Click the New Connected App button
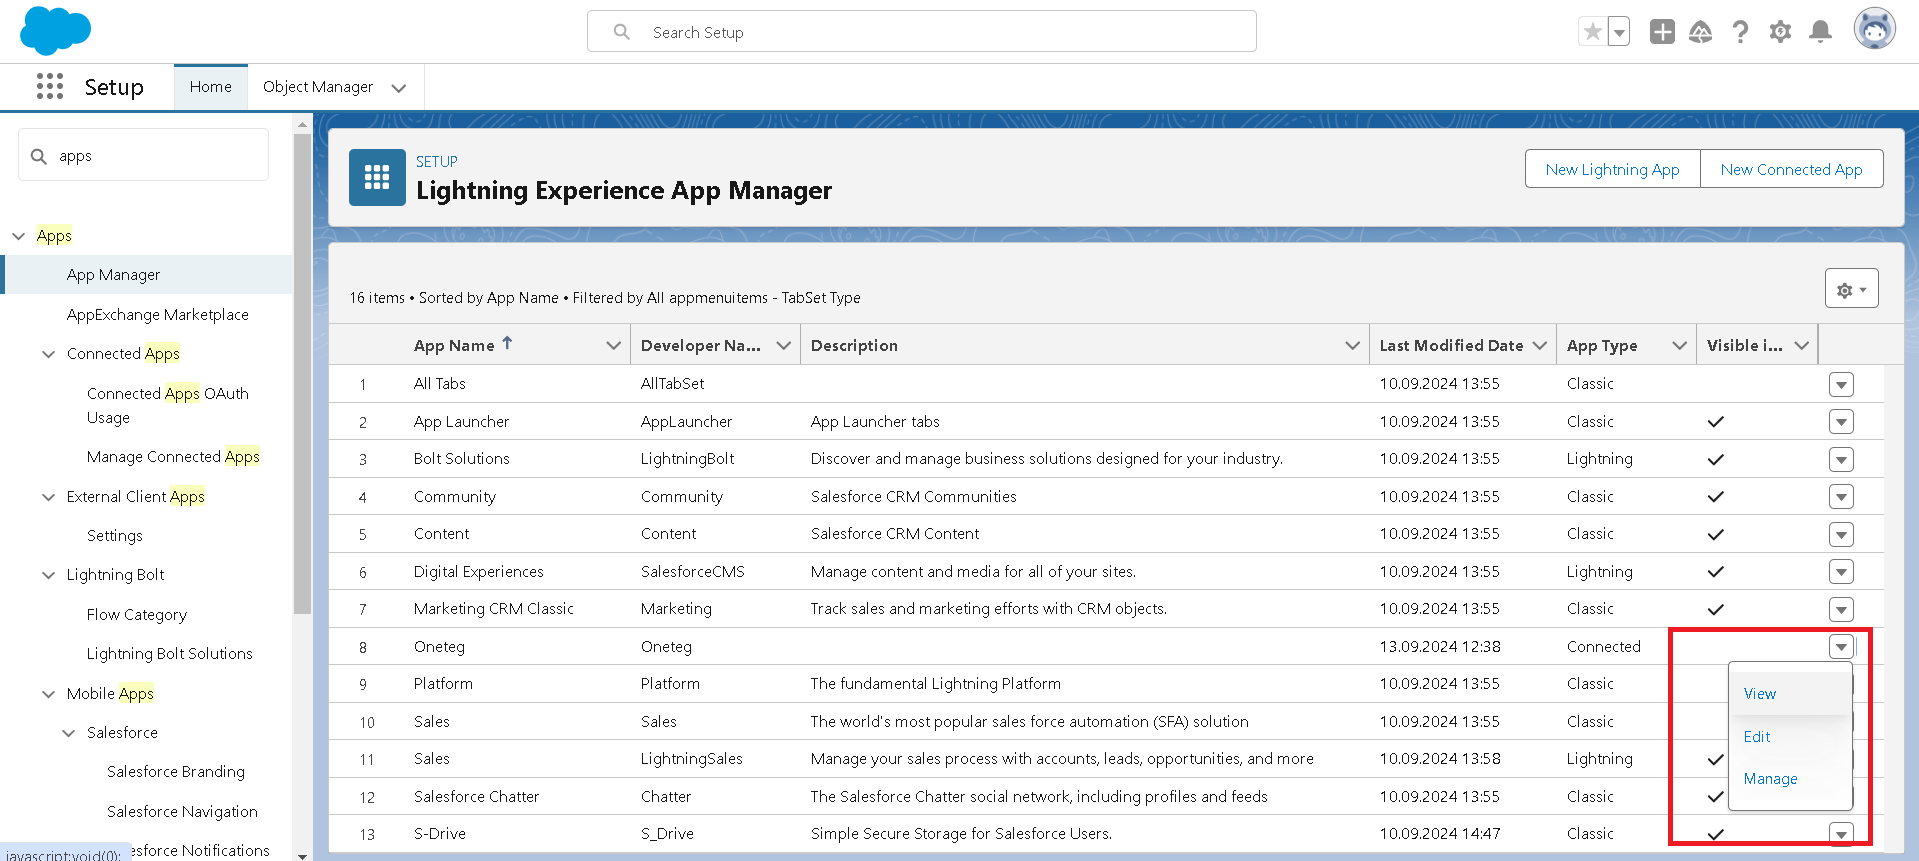Viewport: 1919px width, 861px height. pyautogui.click(x=1791, y=169)
